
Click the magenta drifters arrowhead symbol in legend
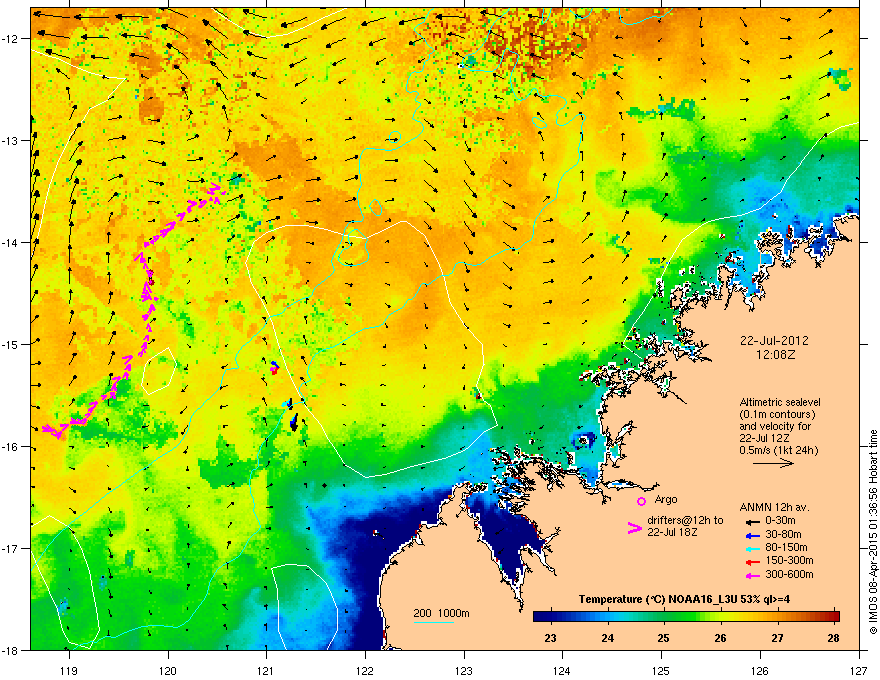pos(634,528)
